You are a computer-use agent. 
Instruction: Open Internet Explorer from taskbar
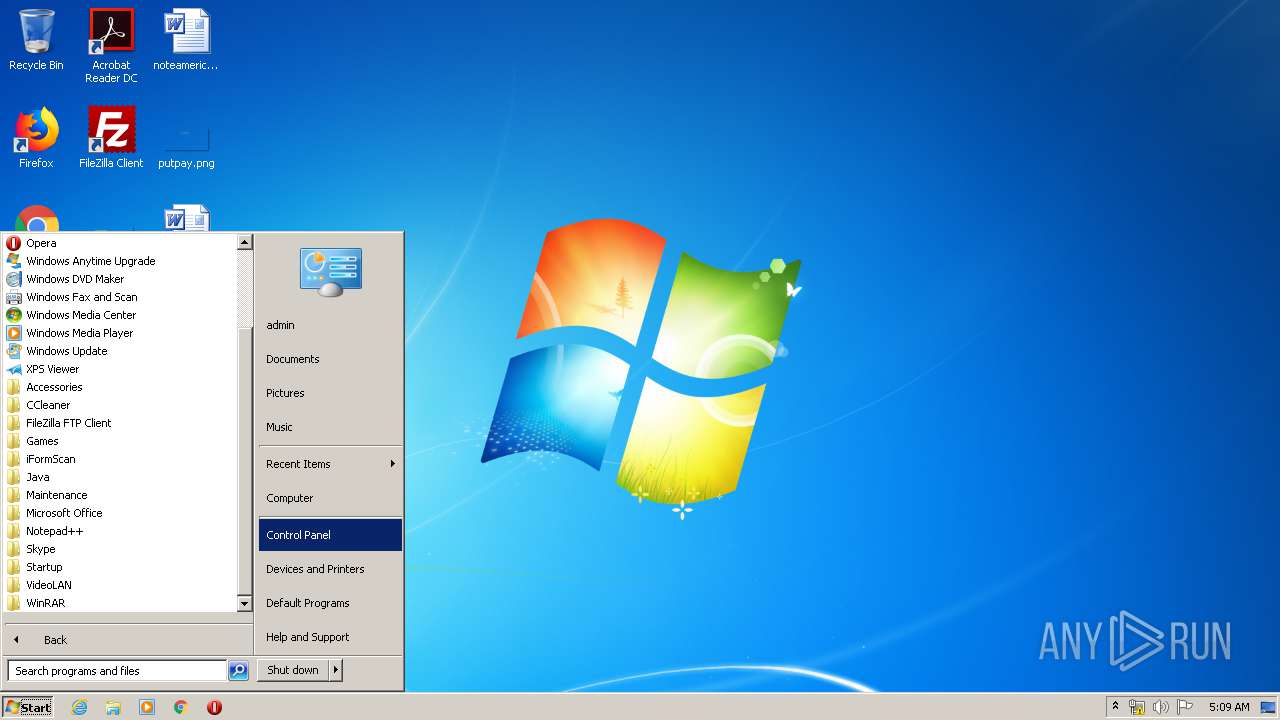click(80, 707)
